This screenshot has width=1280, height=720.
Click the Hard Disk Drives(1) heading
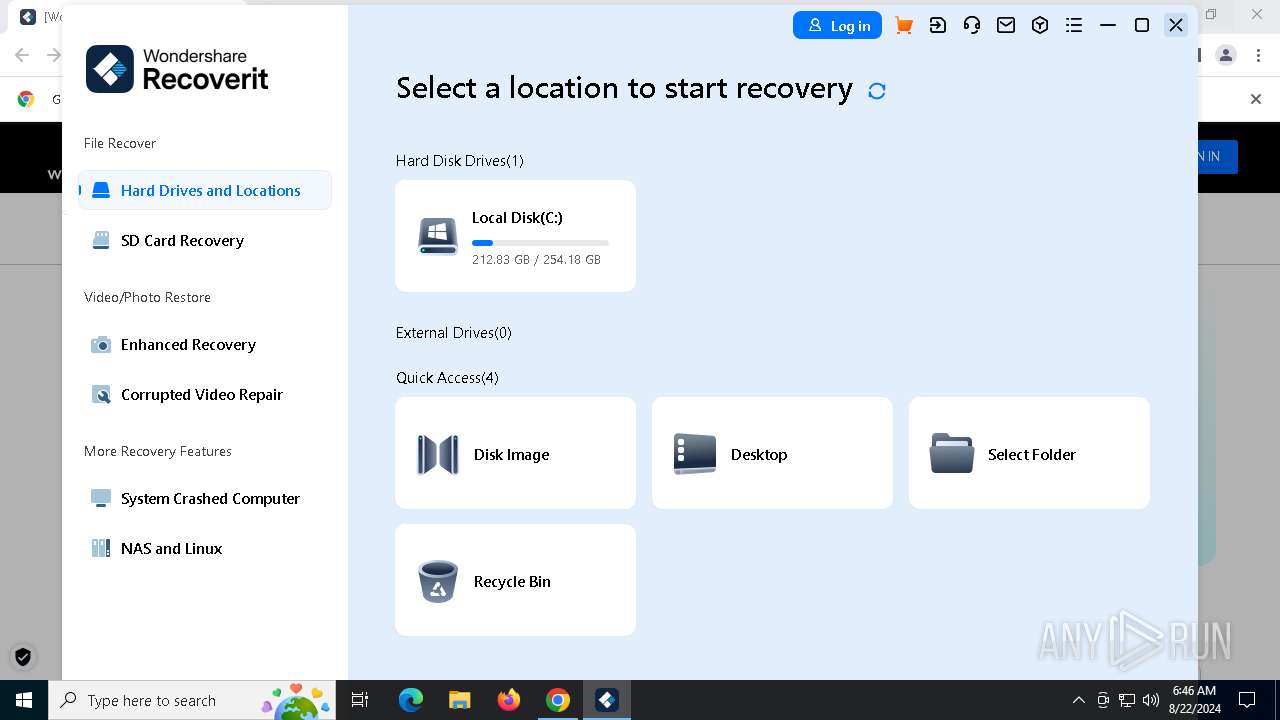pos(459,160)
